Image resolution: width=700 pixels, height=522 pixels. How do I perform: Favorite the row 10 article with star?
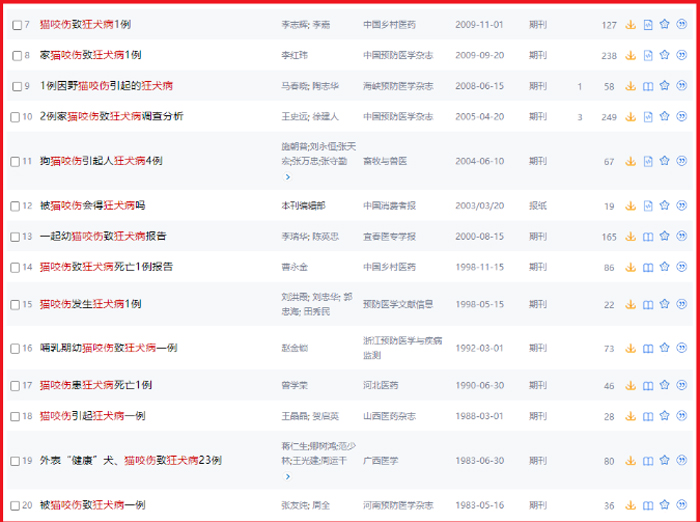click(665, 117)
